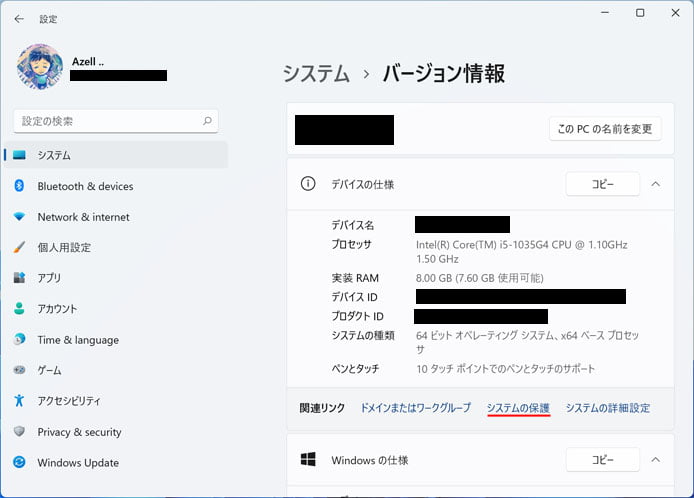Collapse the デバイスの仕様 section chevron
Viewport: 694px width, 498px height.
pyautogui.click(x=655, y=184)
